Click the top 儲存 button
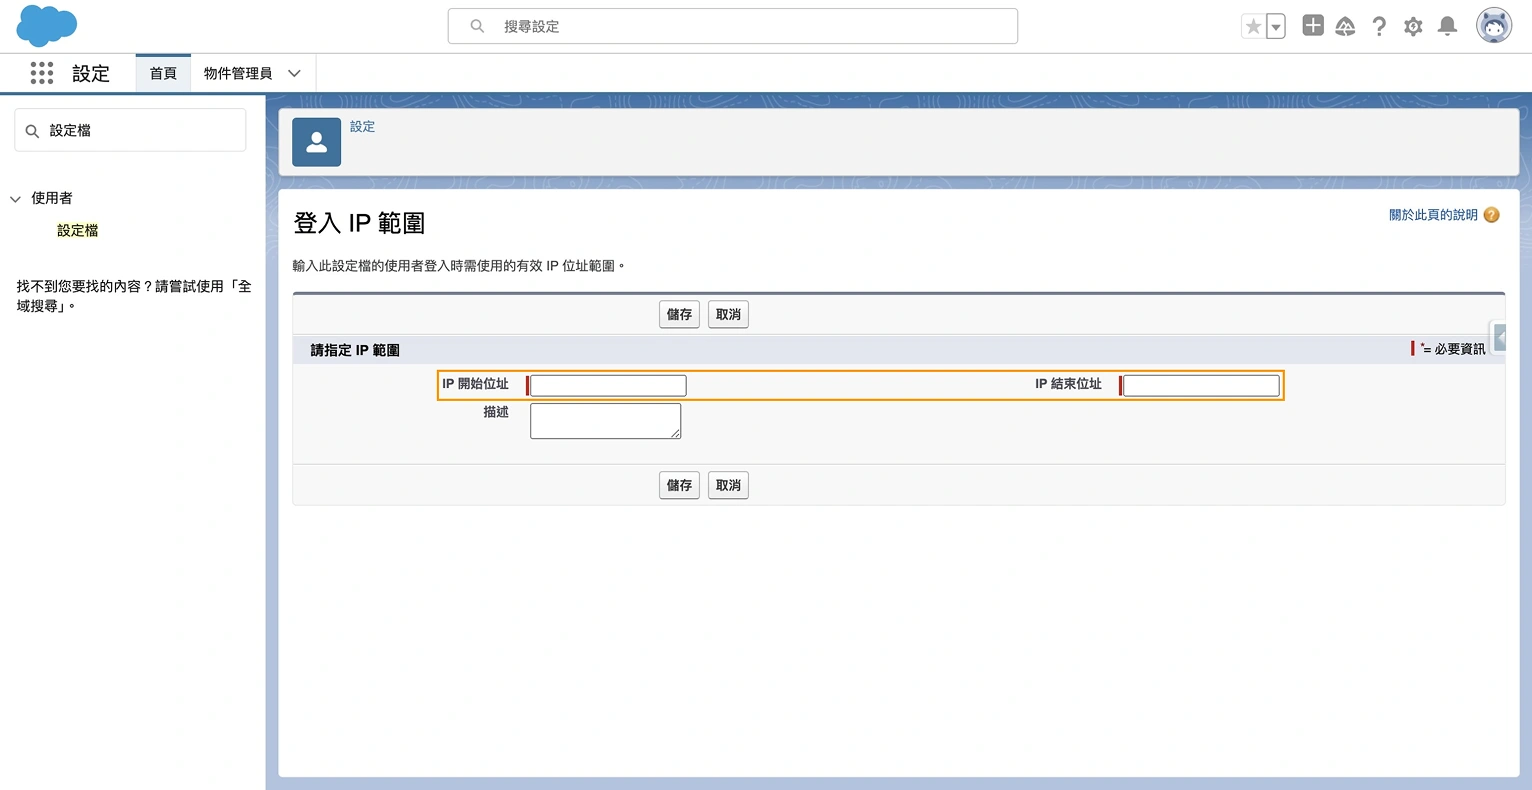 (679, 314)
